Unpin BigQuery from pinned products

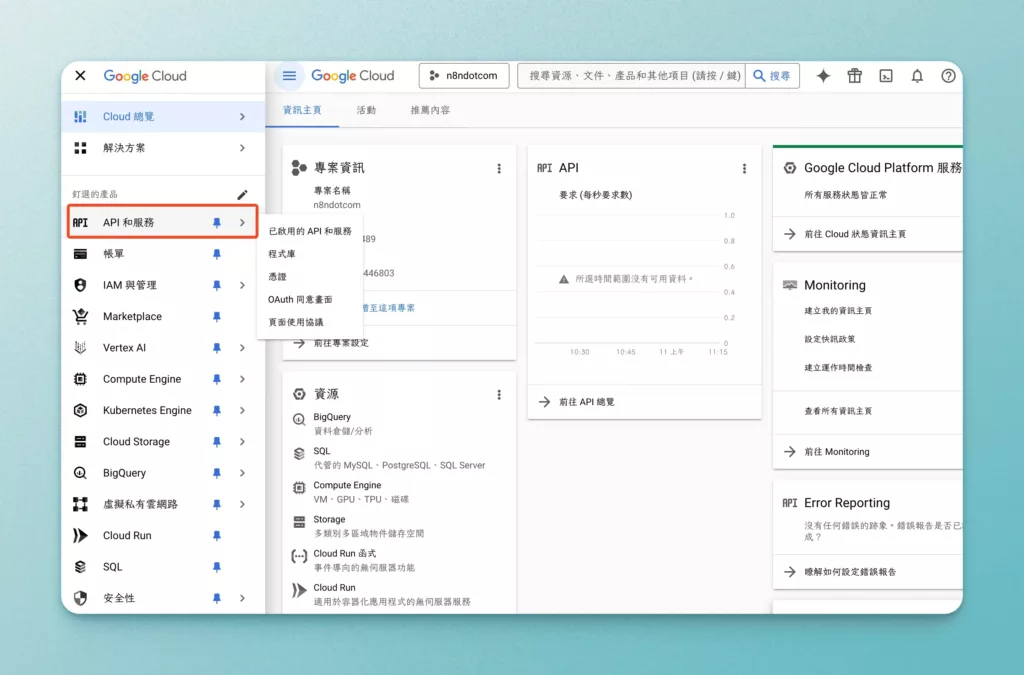pyautogui.click(x=217, y=473)
